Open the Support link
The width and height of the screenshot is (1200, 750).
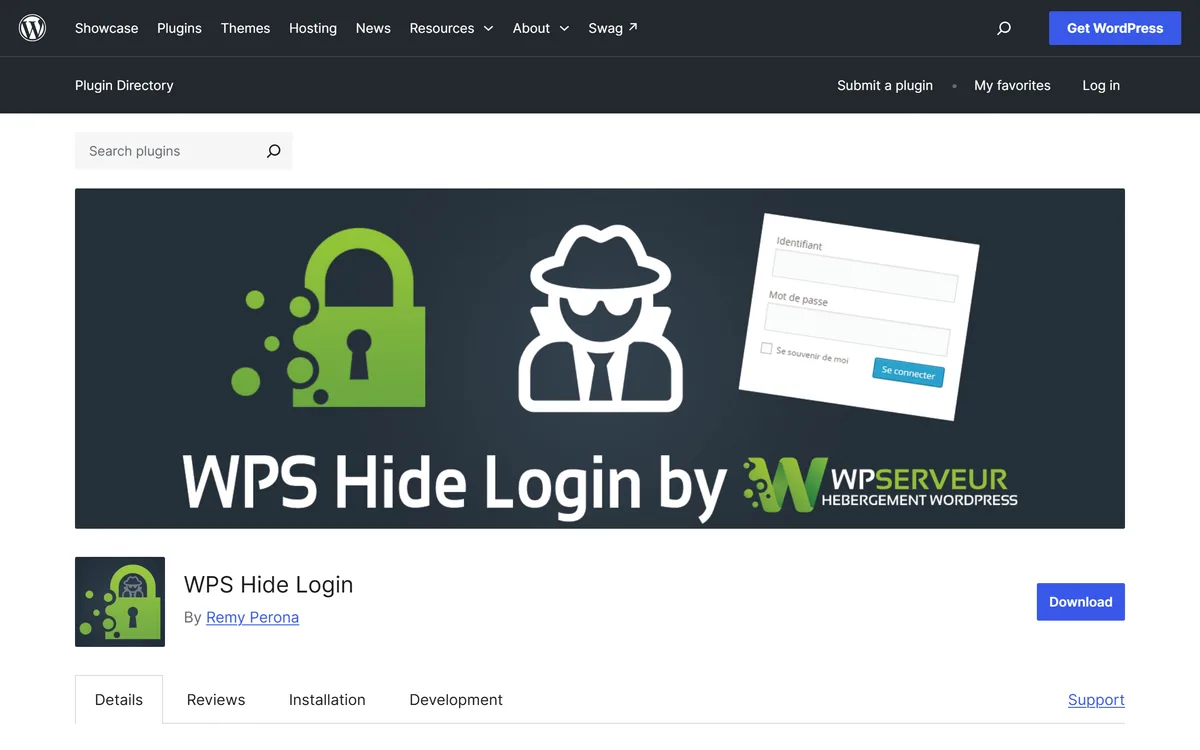pyautogui.click(x=1096, y=700)
